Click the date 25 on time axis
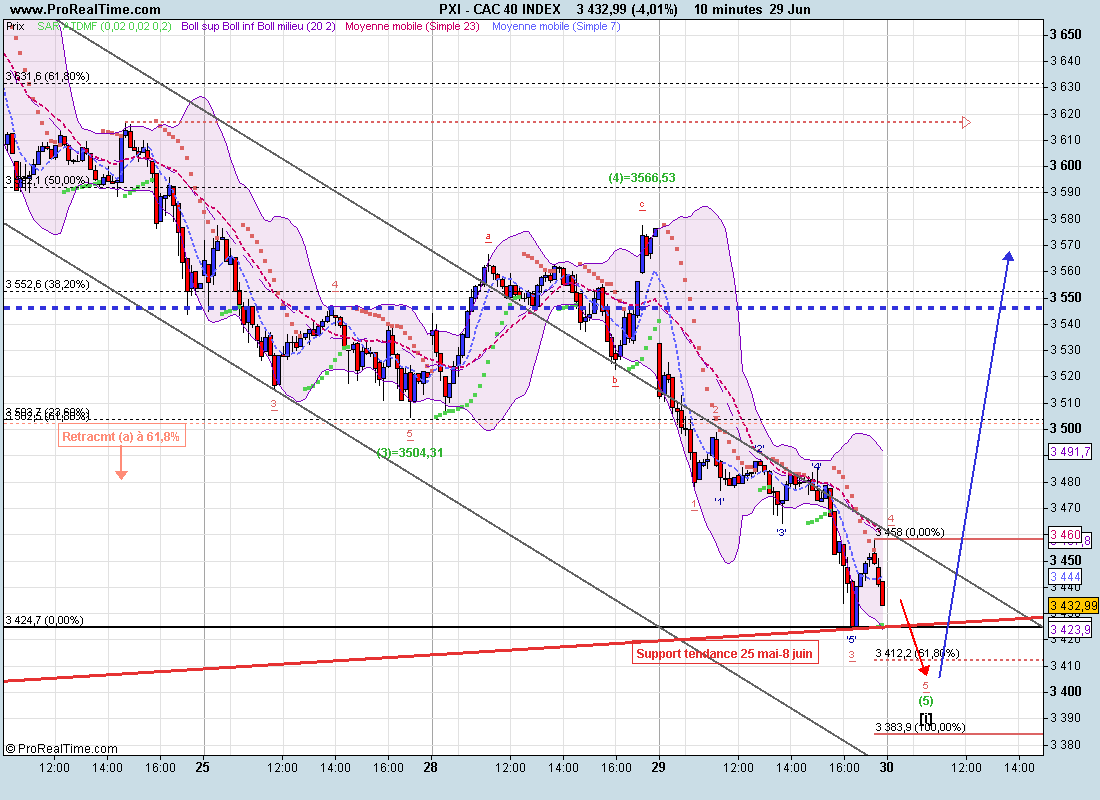This screenshot has width=1100, height=800. [x=202, y=767]
